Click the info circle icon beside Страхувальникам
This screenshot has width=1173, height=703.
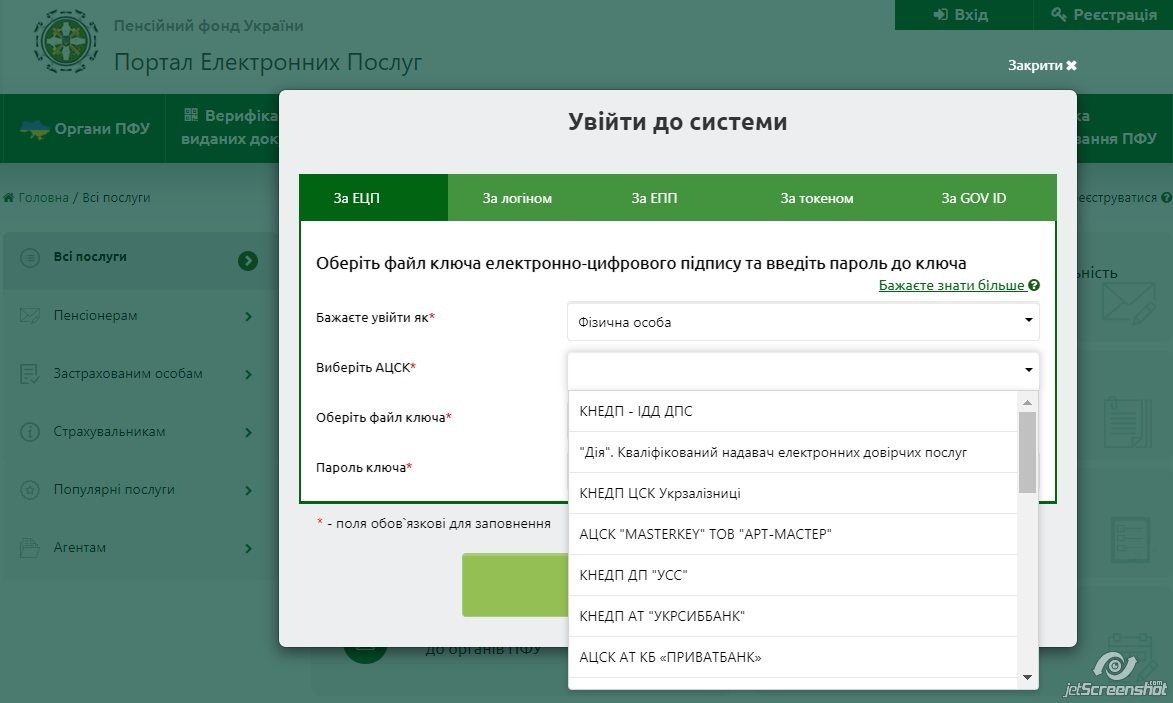coord(30,432)
